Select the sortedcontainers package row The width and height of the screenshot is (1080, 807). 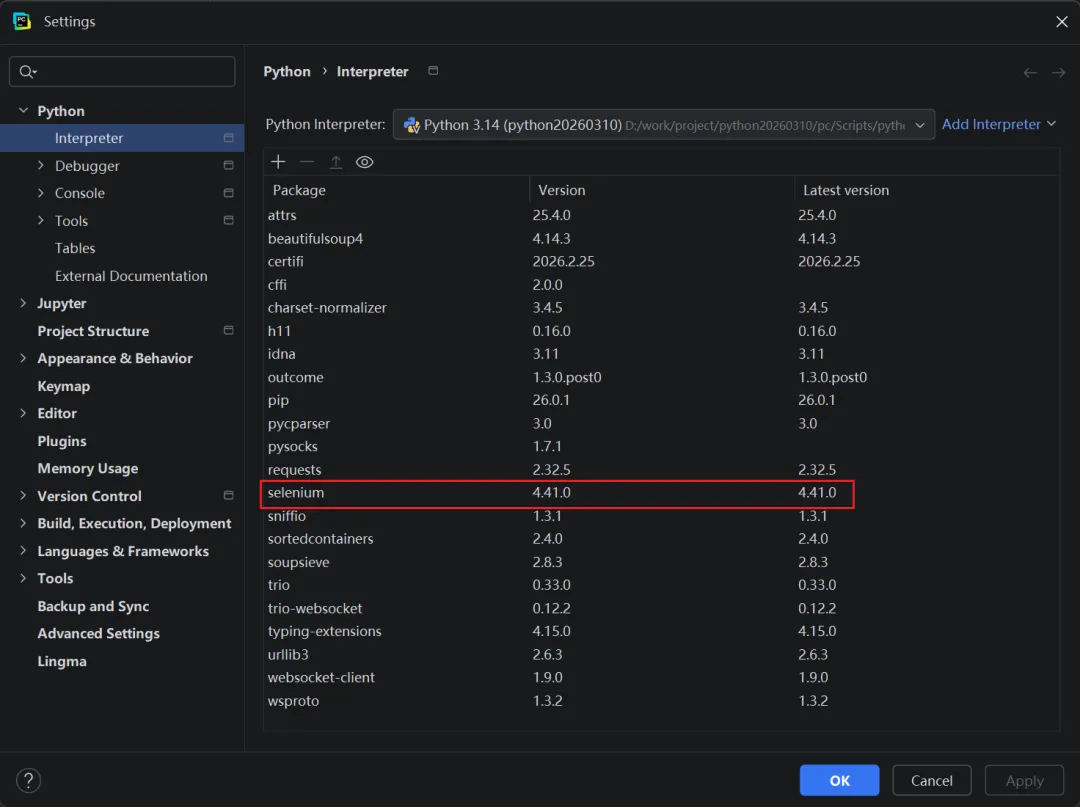click(x=661, y=538)
